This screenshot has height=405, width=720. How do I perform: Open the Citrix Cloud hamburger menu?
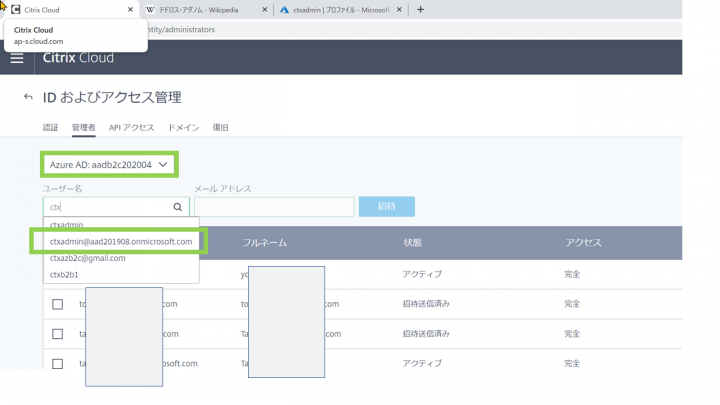point(17,58)
